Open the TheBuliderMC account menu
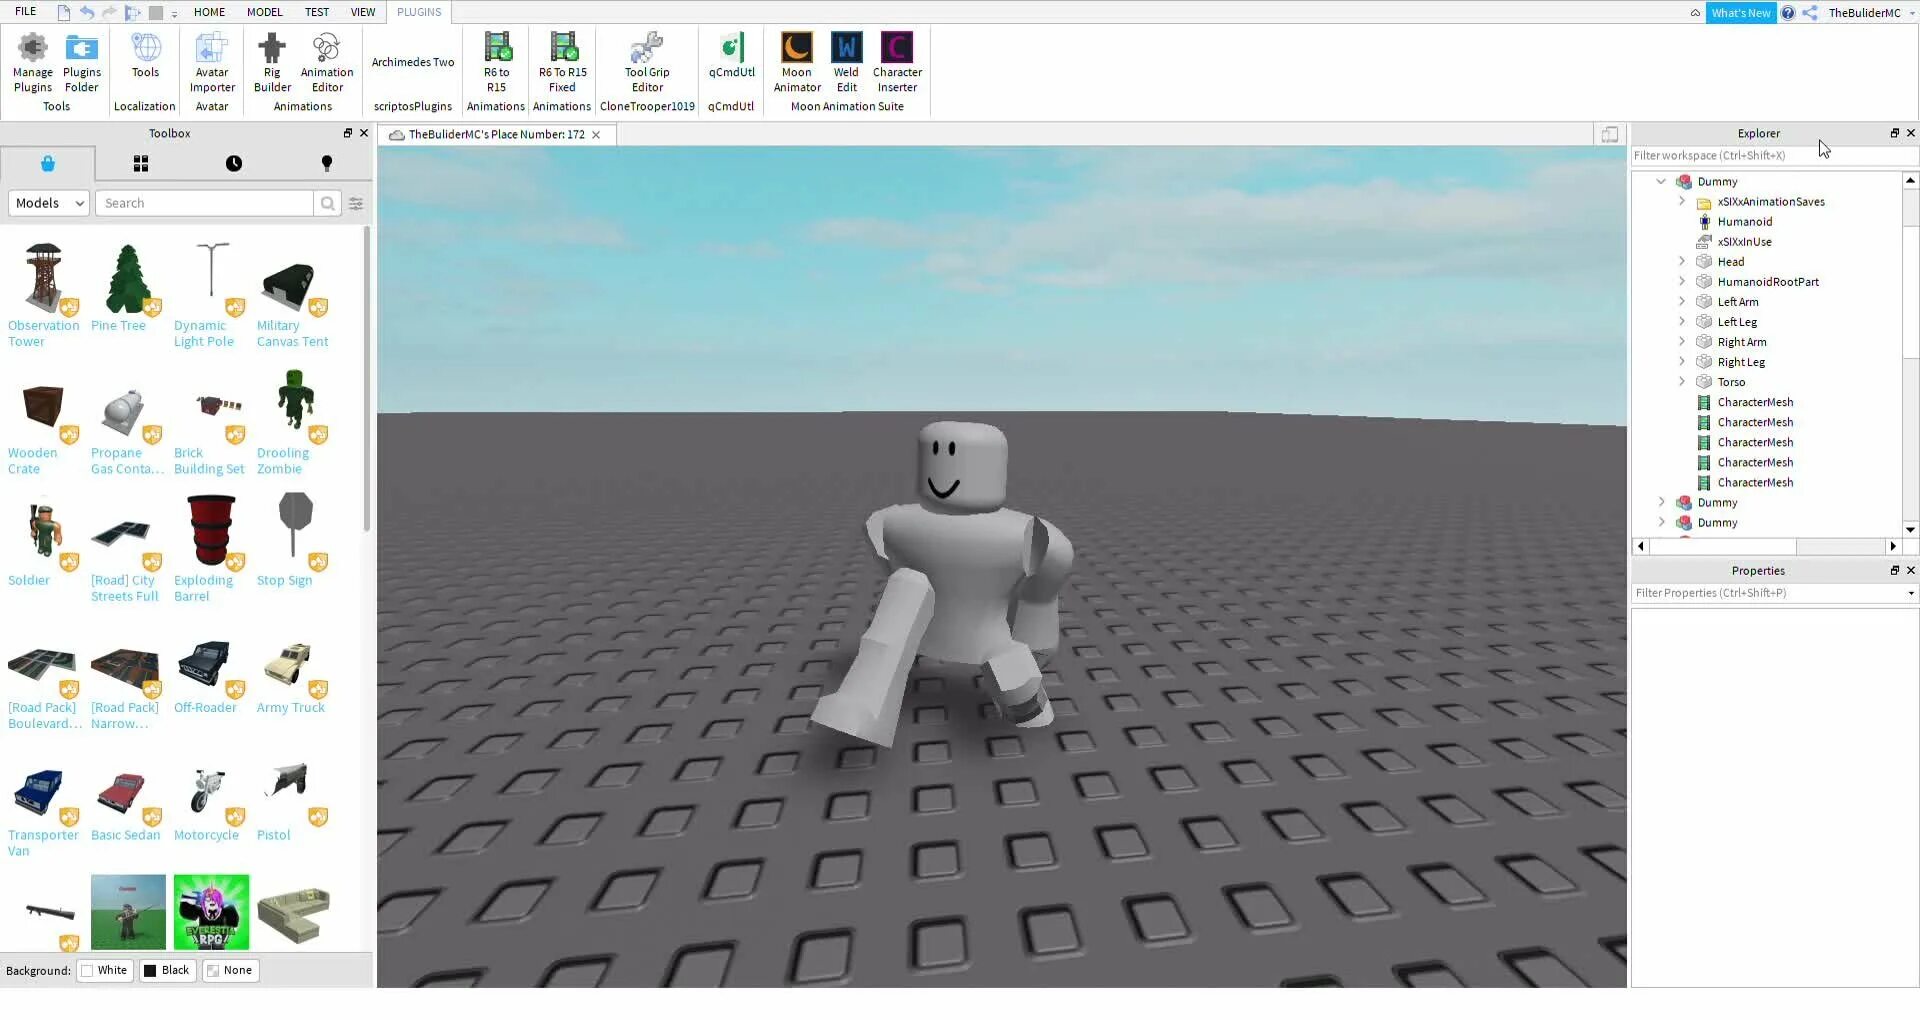Image resolution: width=1920 pixels, height=1020 pixels. [1869, 13]
